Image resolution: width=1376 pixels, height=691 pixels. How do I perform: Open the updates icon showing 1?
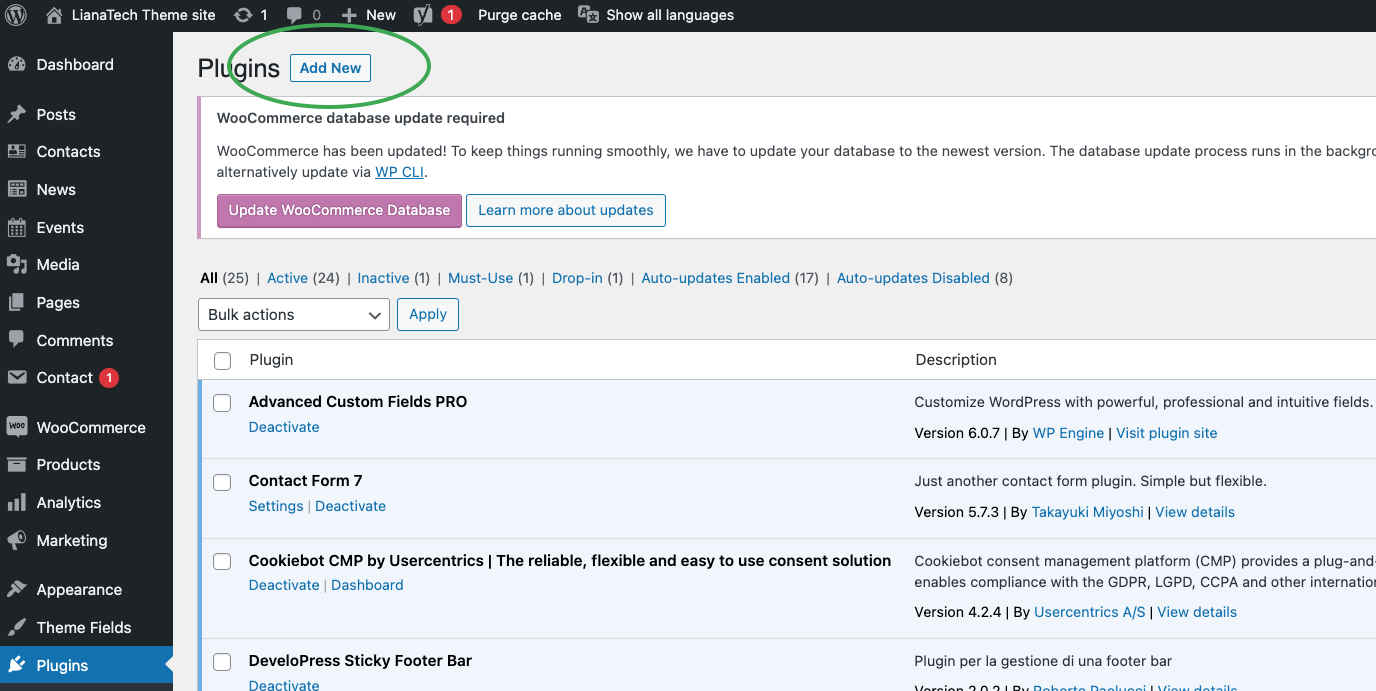[243, 15]
